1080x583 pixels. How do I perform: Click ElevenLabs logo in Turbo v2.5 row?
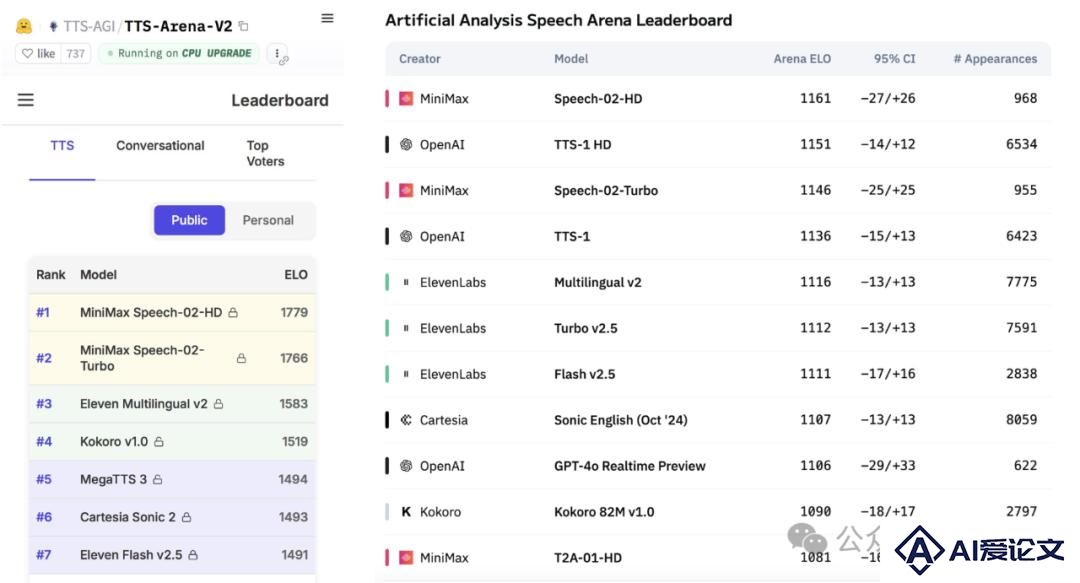coord(406,328)
